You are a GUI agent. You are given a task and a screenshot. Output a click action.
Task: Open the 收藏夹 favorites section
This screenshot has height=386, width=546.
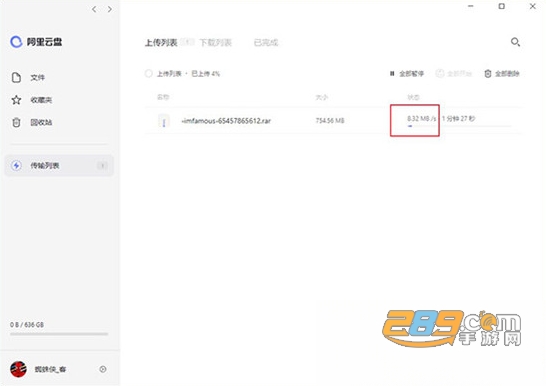41,100
